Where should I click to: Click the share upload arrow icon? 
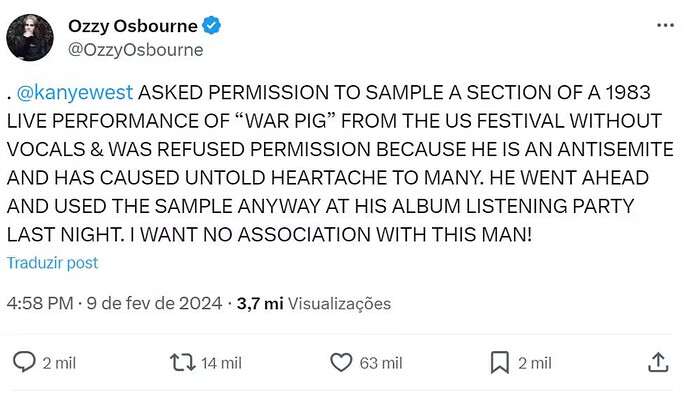point(658,362)
